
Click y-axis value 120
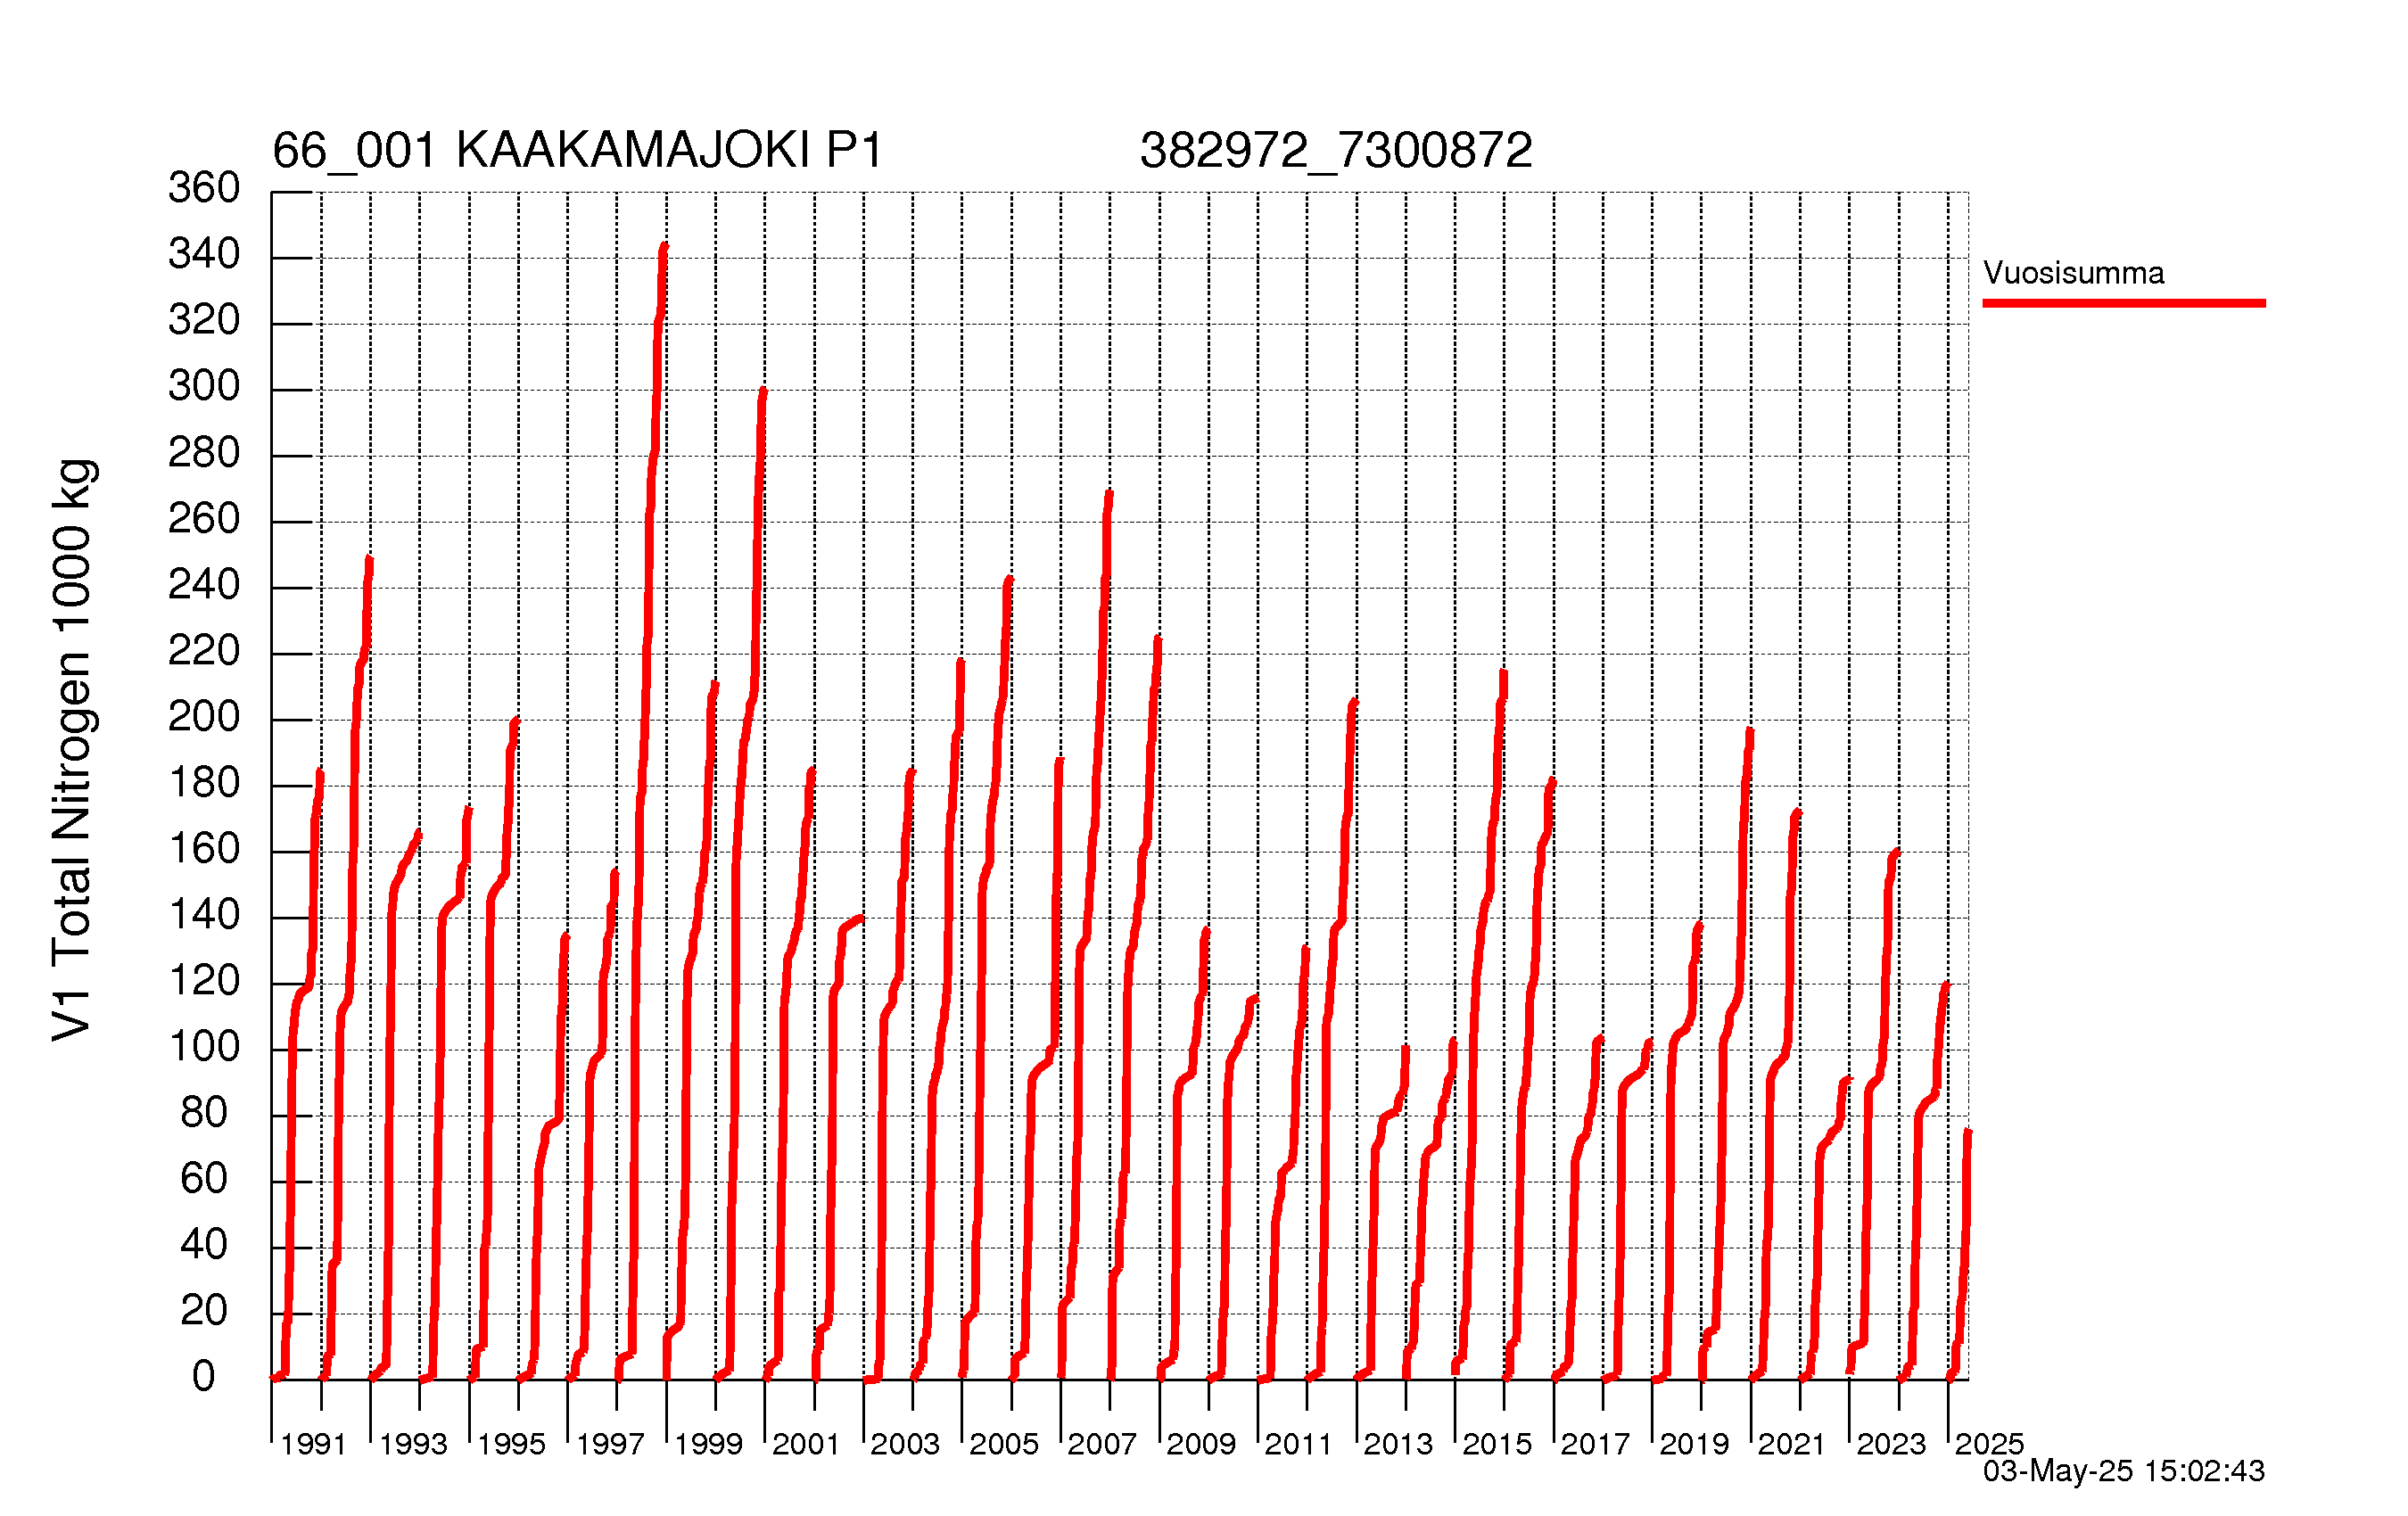pyautogui.click(x=204, y=980)
